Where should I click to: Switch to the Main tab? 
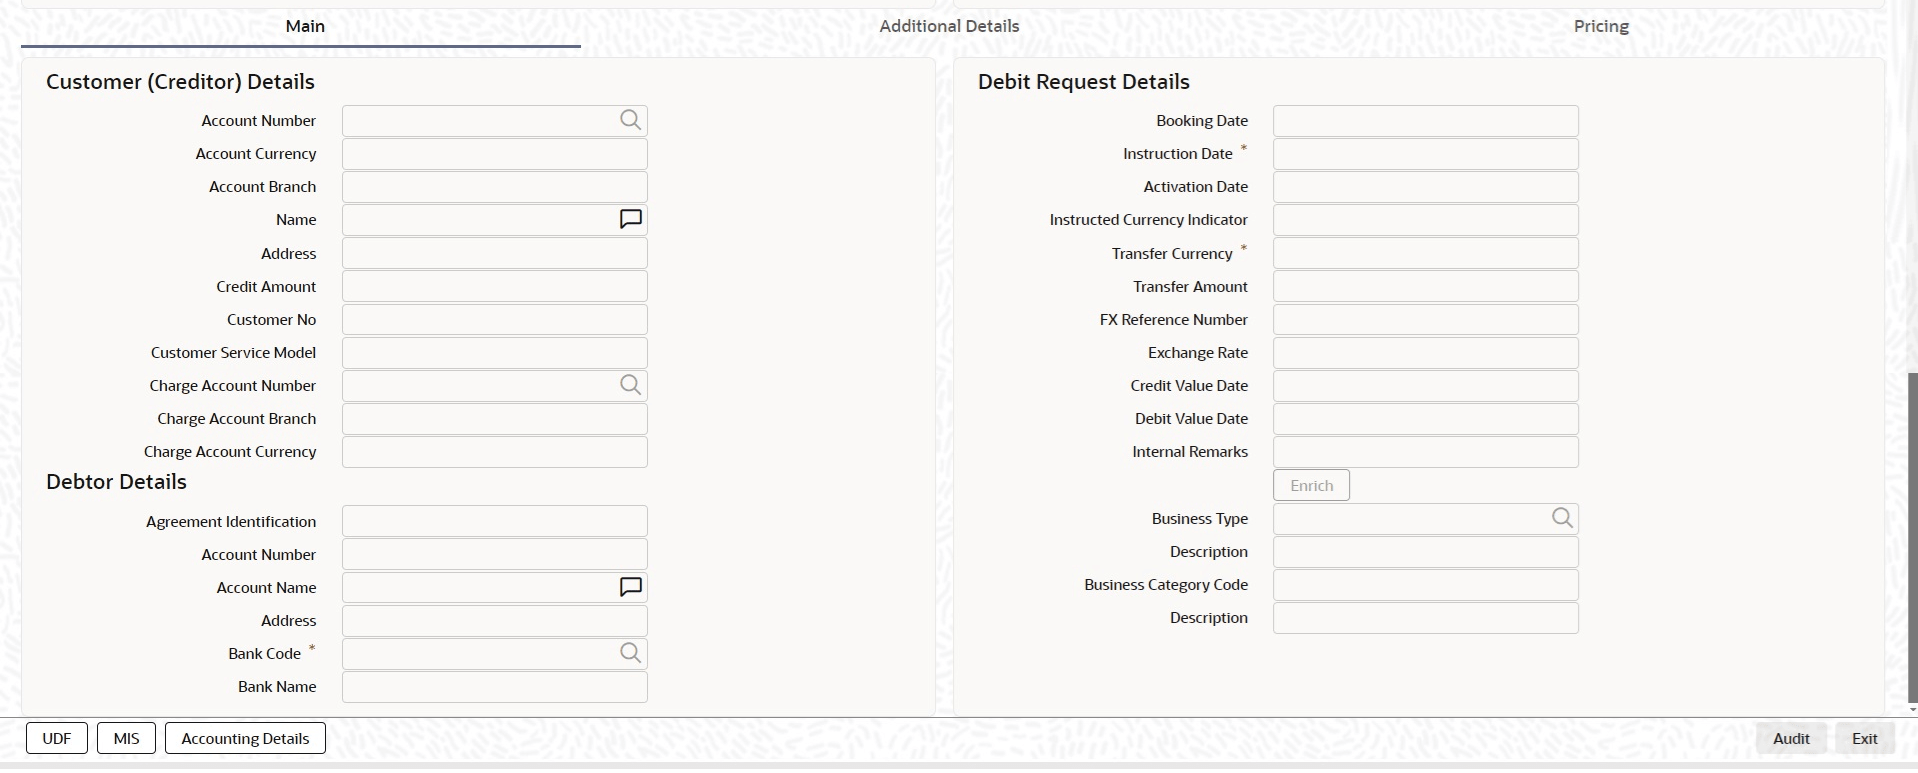pos(305,26)
